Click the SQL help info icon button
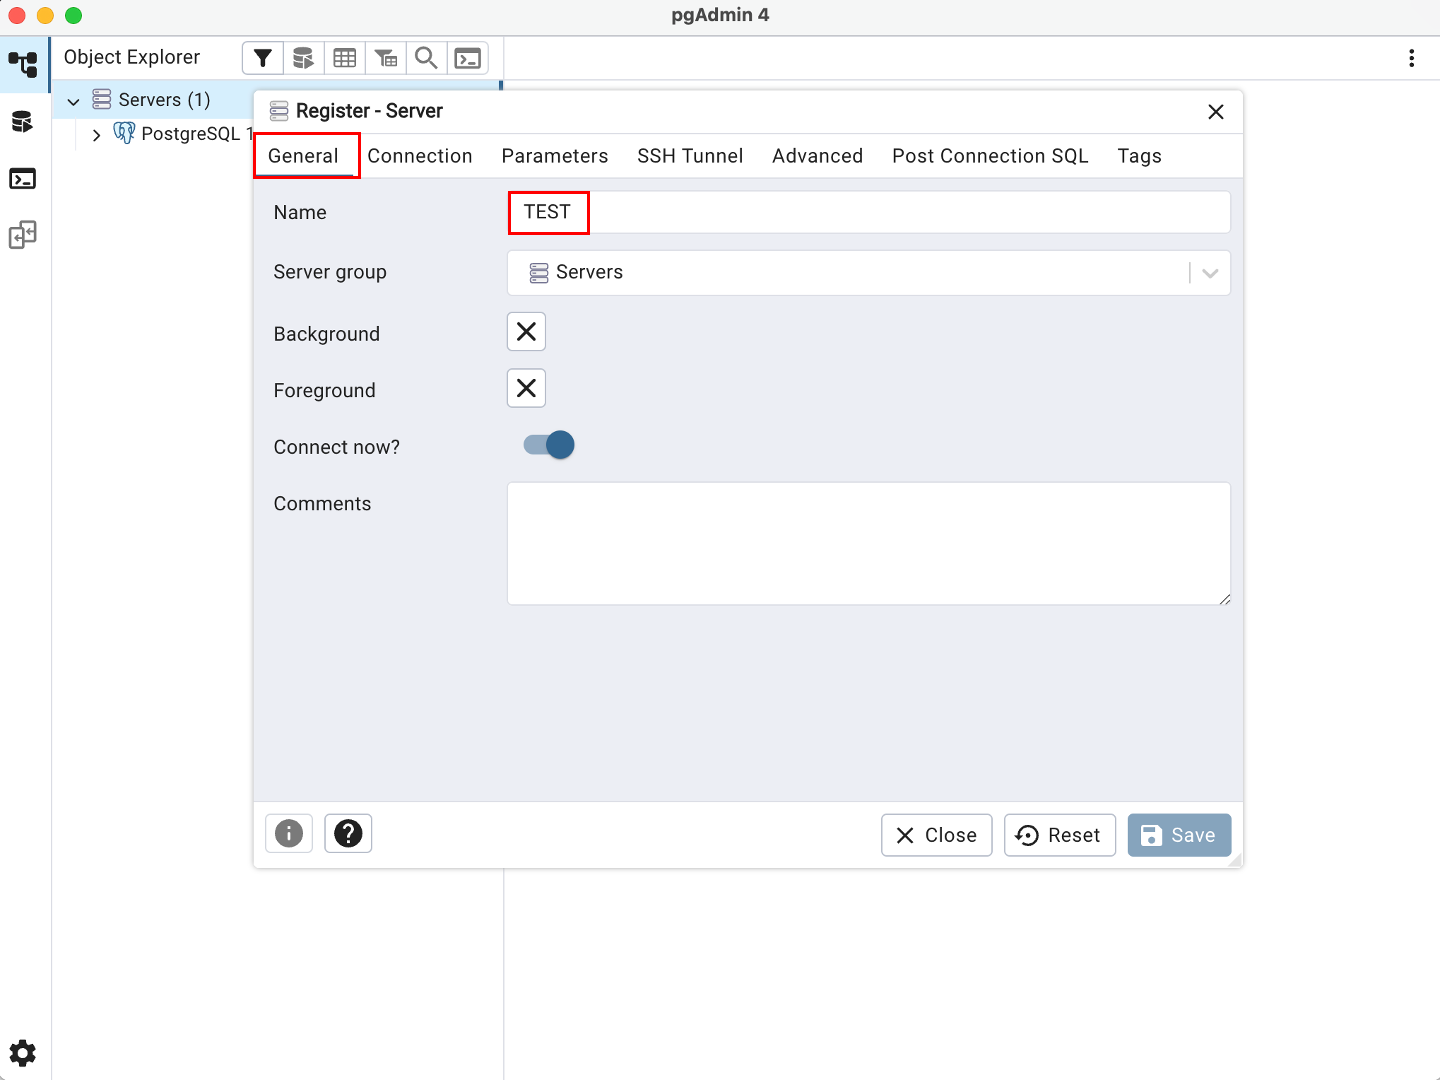 [289, 833]
